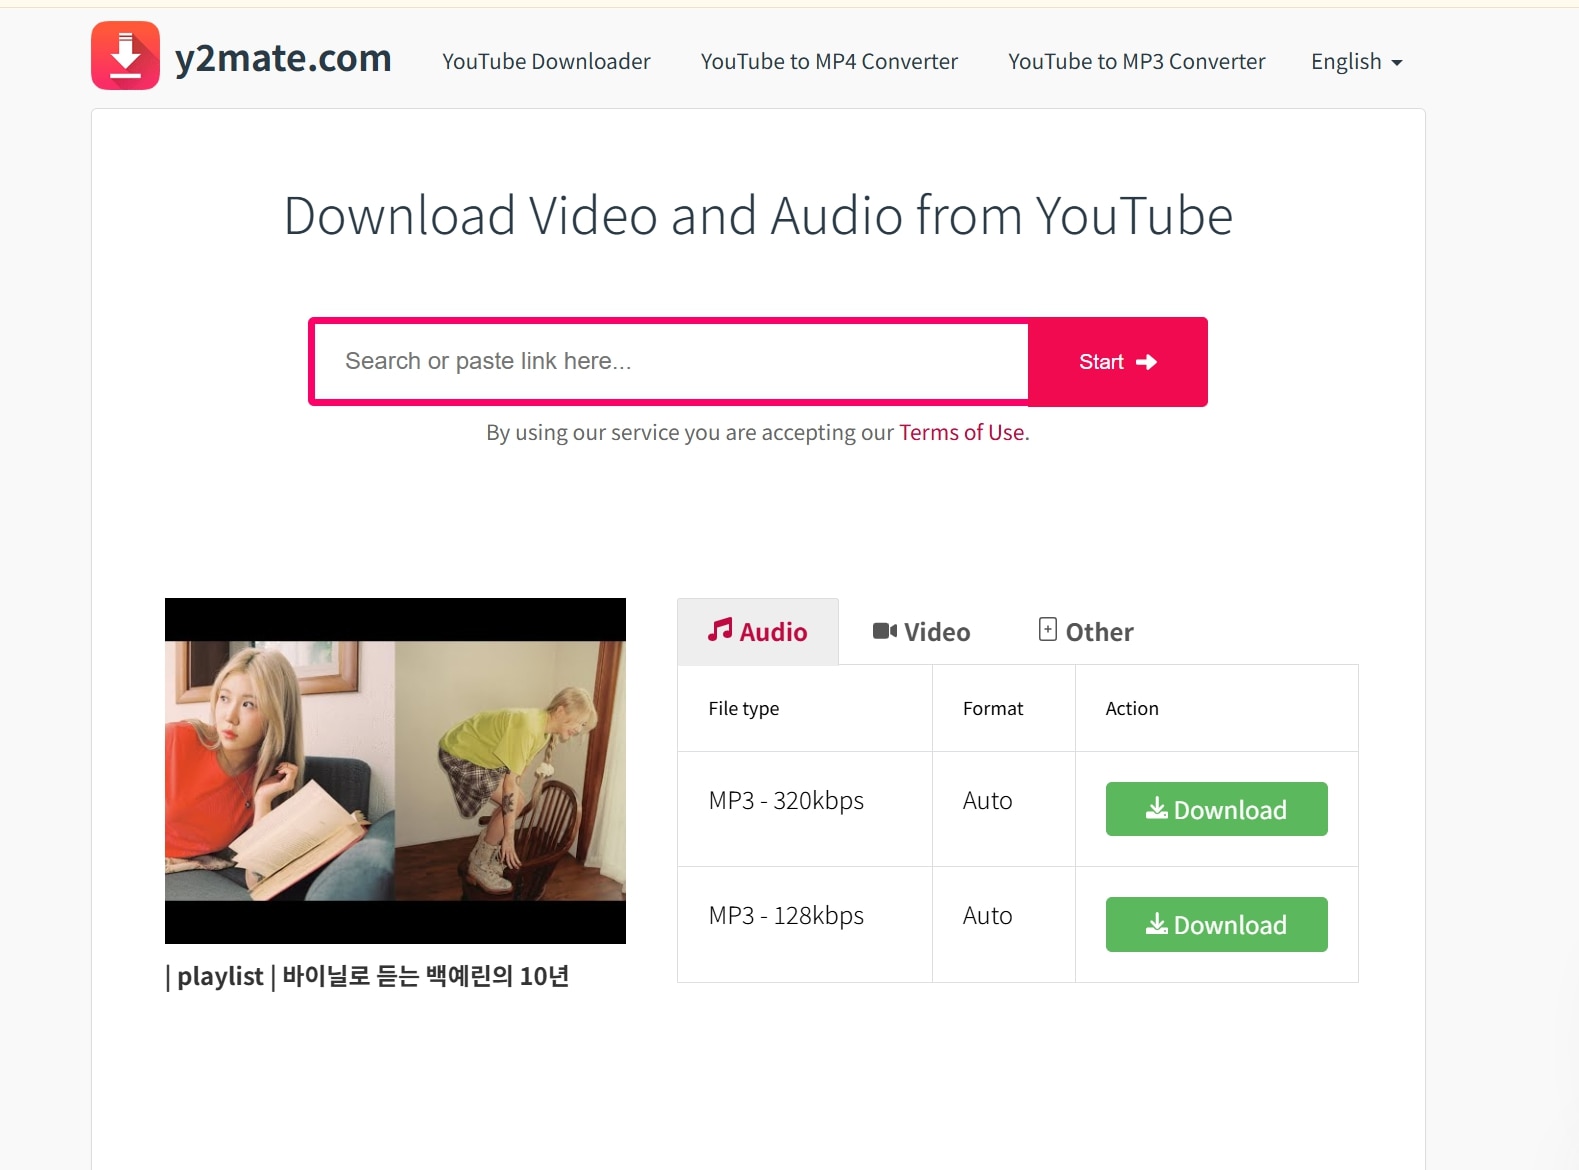Switch to the Video tab
The image size is (1579, 1170).
921,631
